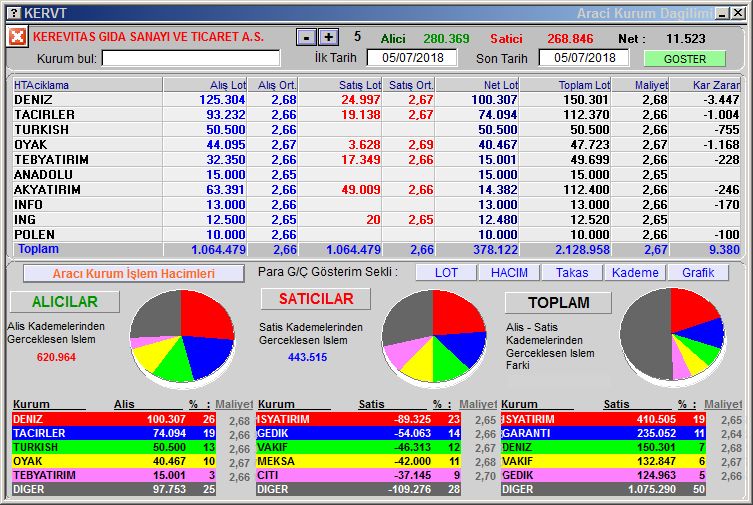753x505 pixels.
Task: Click pink CITI row in sellers list
Action: (359, 475)
